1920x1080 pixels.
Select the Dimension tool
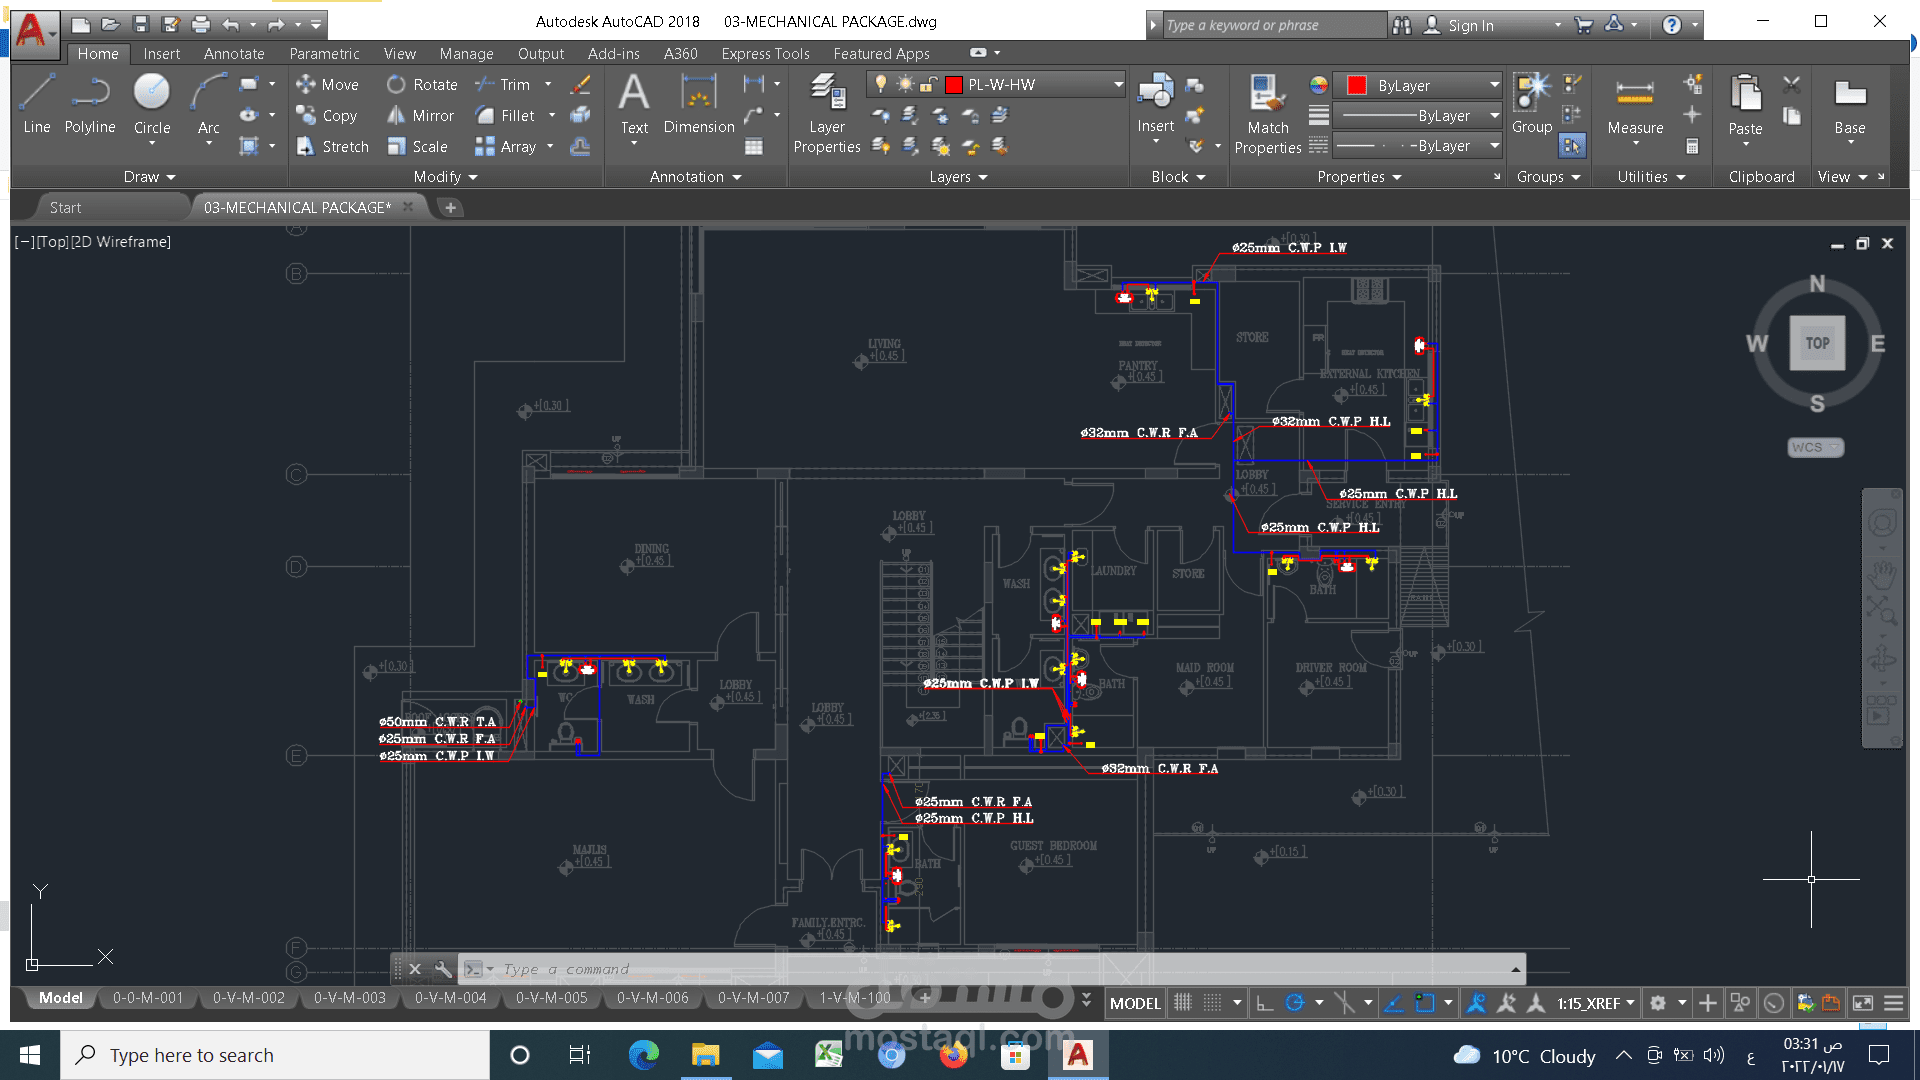pos(698,103)
